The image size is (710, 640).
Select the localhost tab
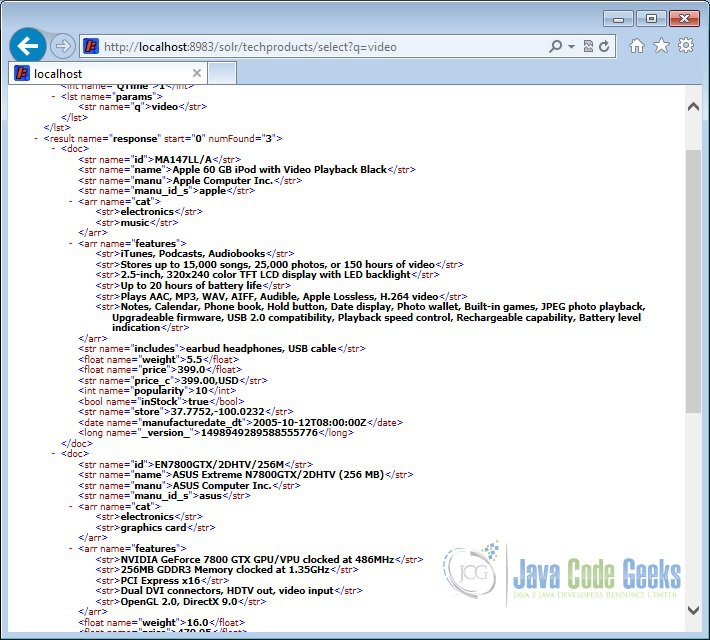(x=108, y=73)
